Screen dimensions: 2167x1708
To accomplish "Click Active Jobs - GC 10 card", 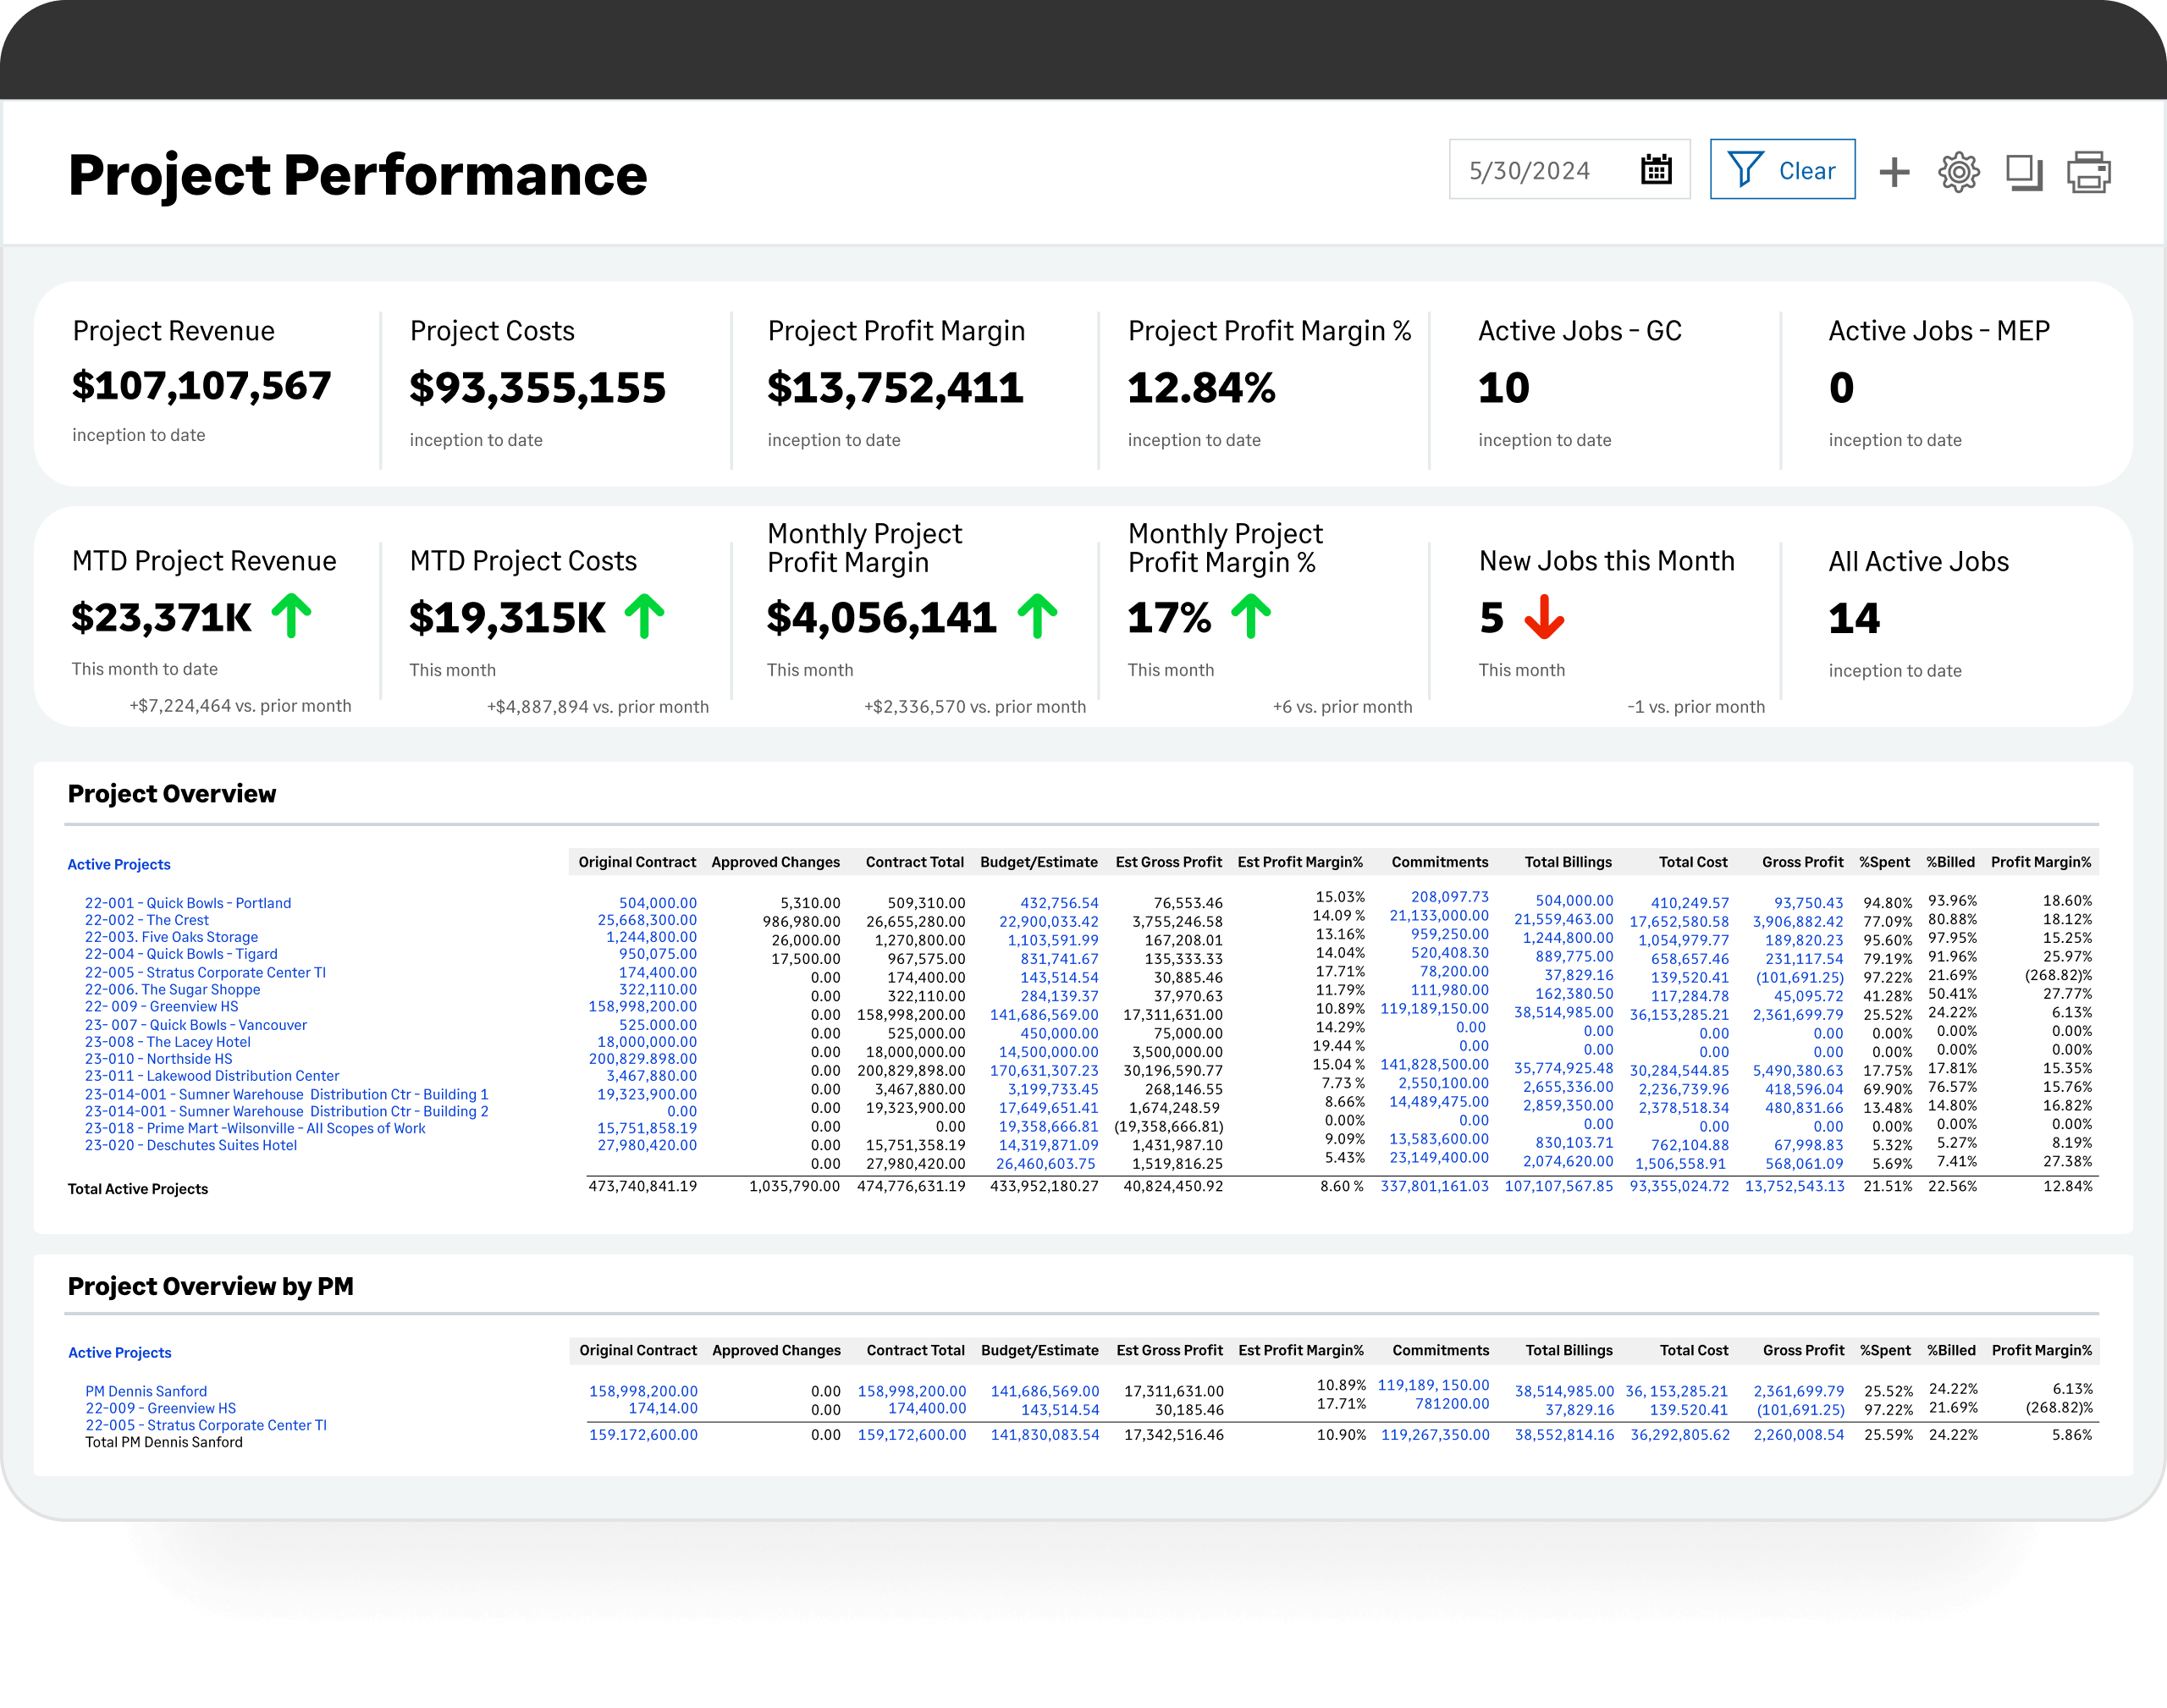I will point(1580,384).
